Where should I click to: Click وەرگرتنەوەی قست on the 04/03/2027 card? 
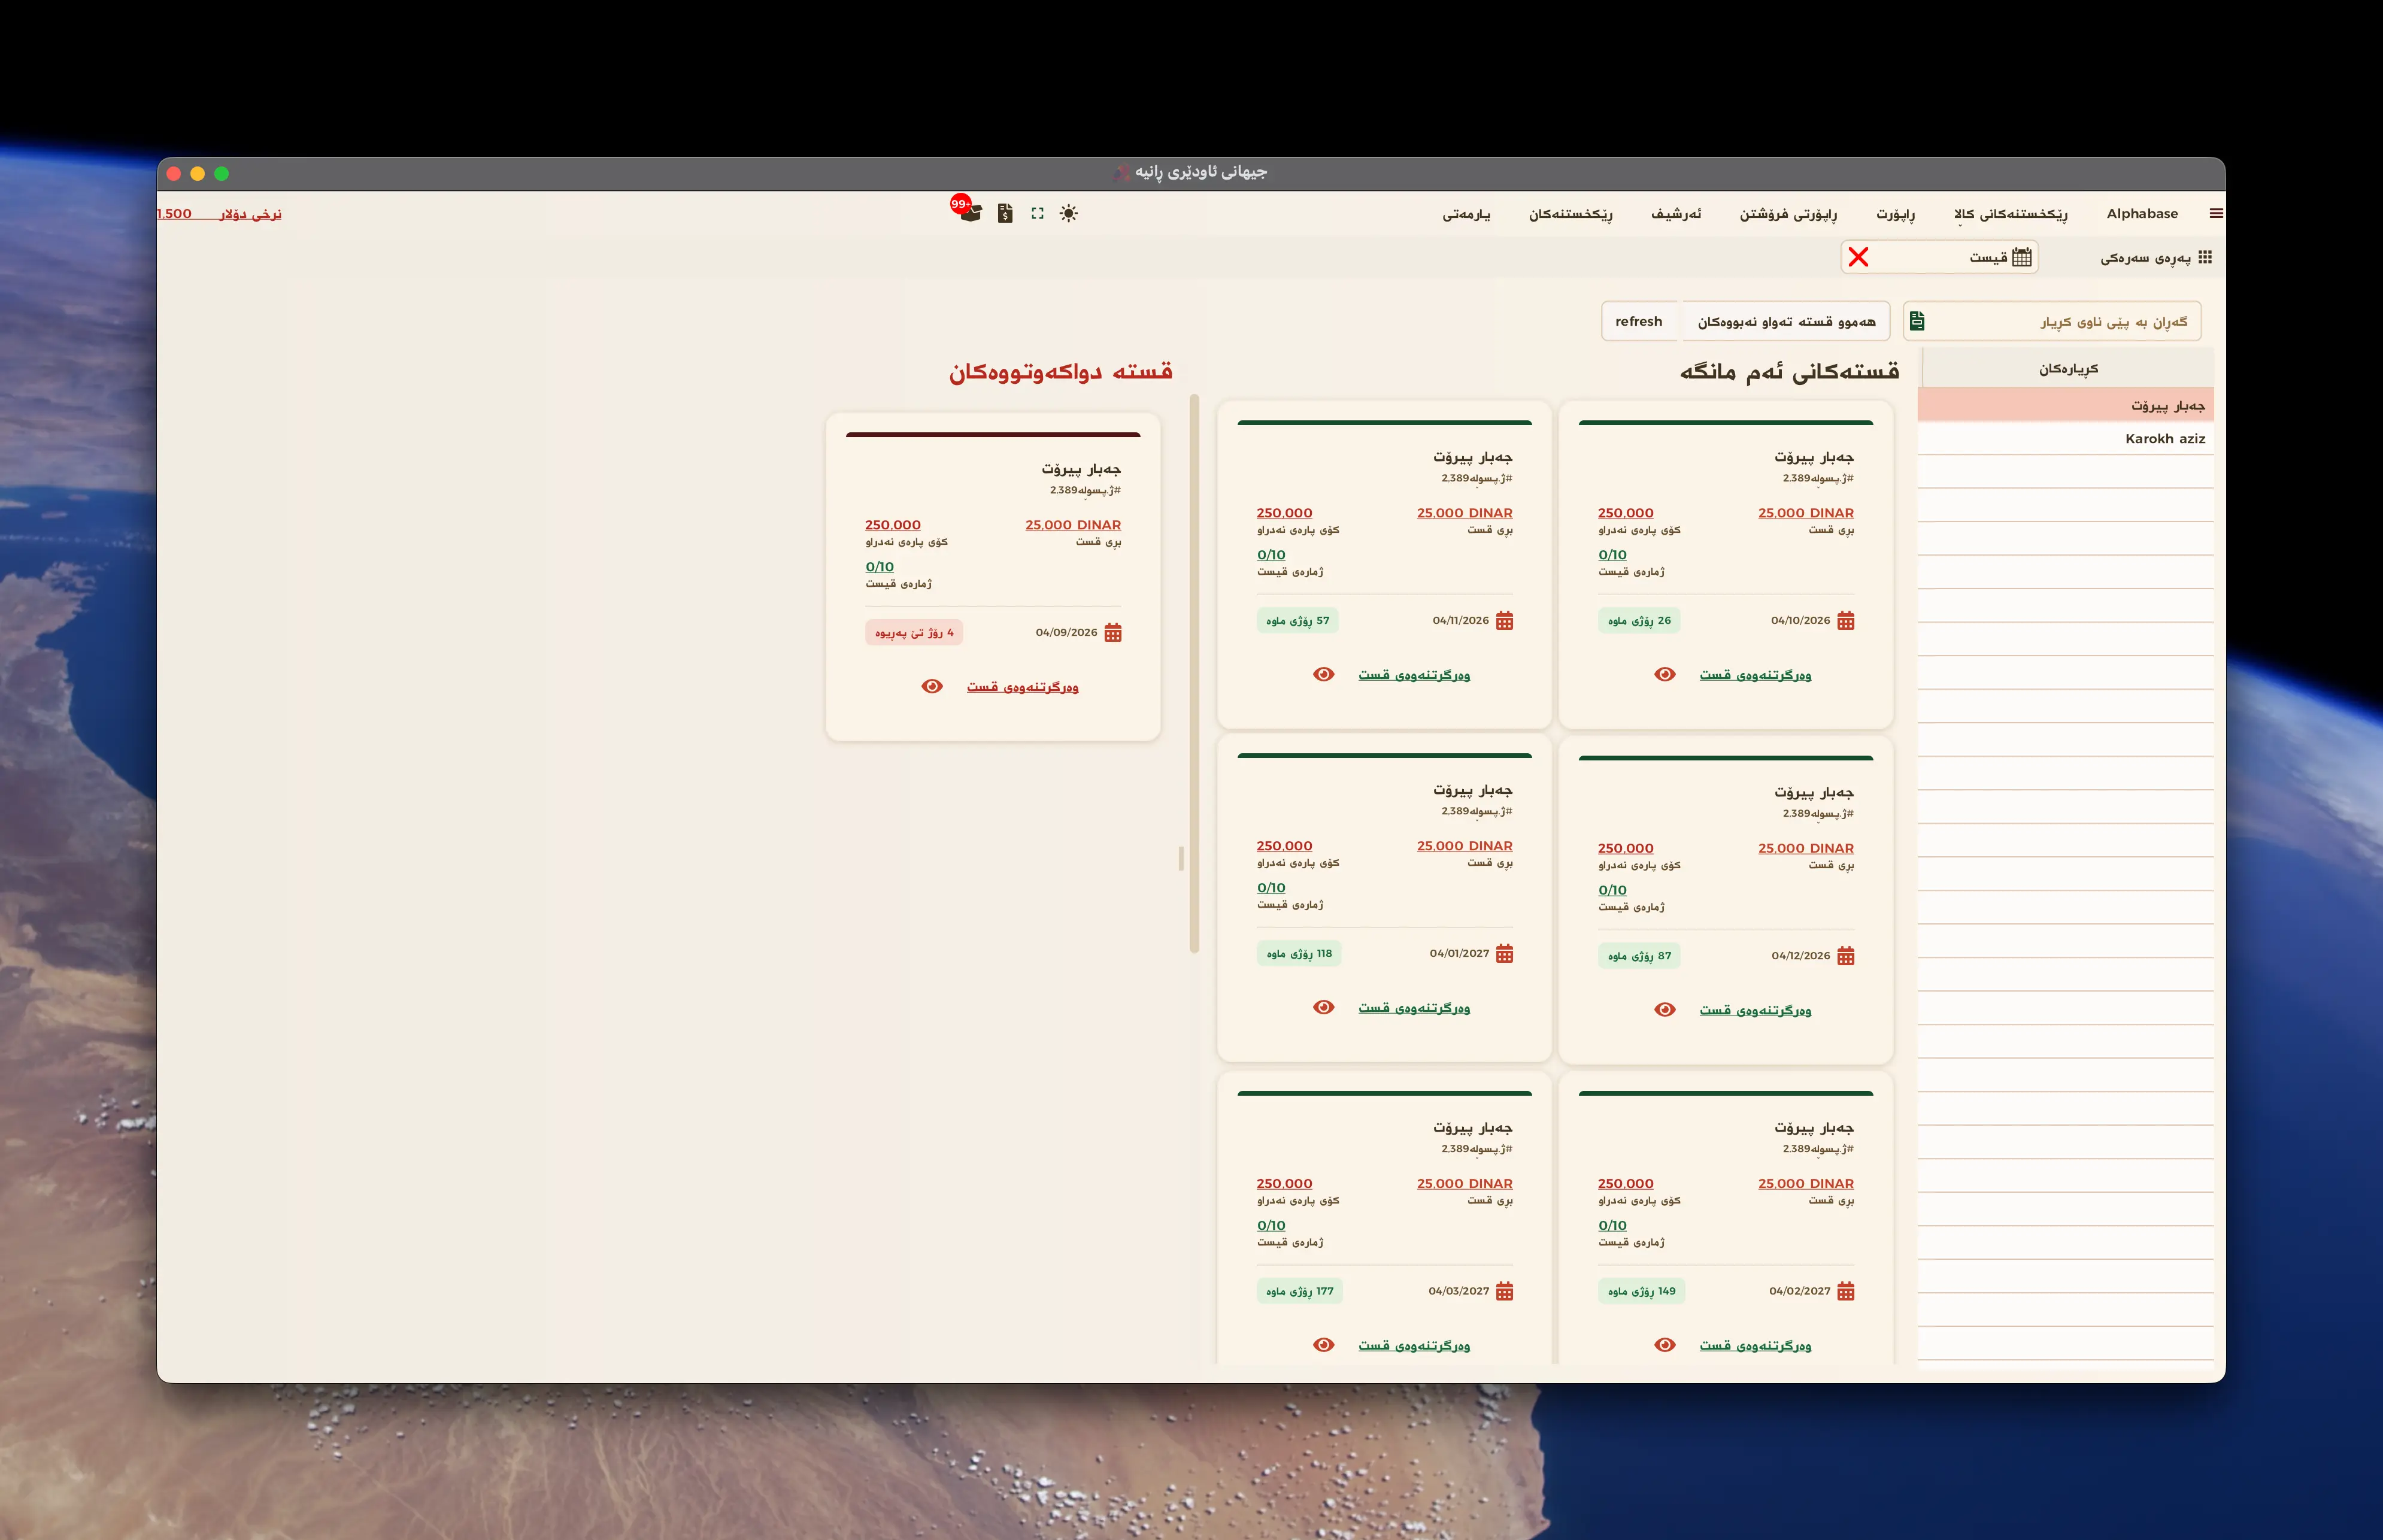click(x=1414, y=1346)
